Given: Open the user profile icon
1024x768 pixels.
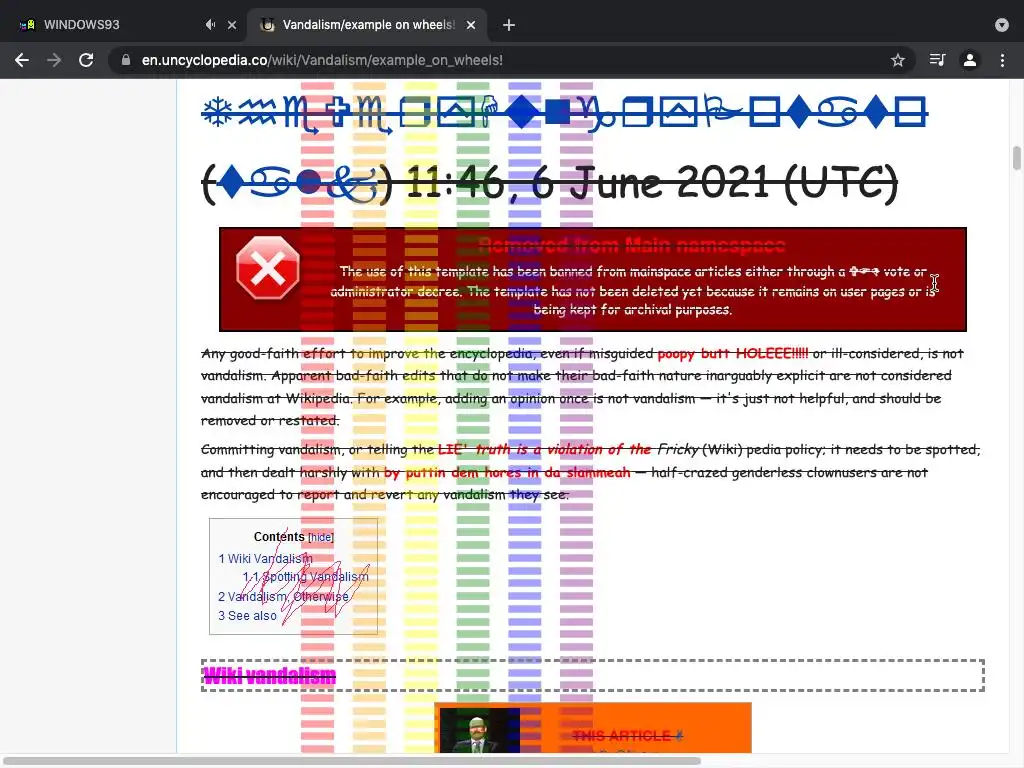Looking at the screenshot, I should coord(970,60).
